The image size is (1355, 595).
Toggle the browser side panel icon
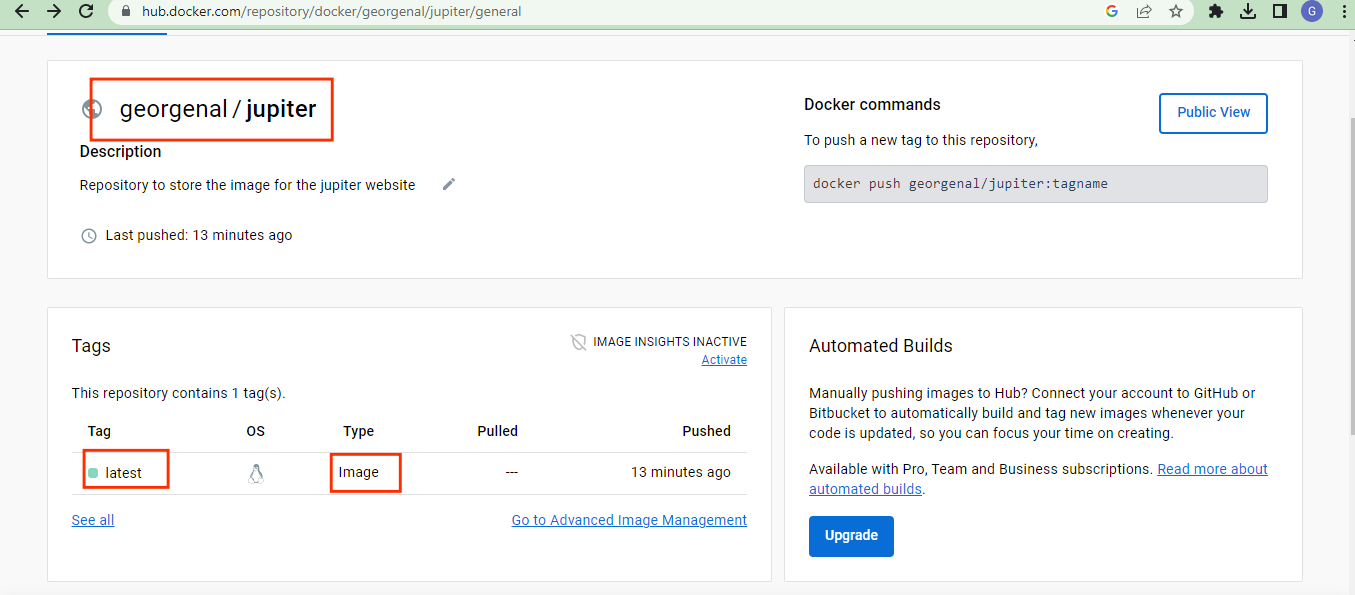click(1279, 12)
